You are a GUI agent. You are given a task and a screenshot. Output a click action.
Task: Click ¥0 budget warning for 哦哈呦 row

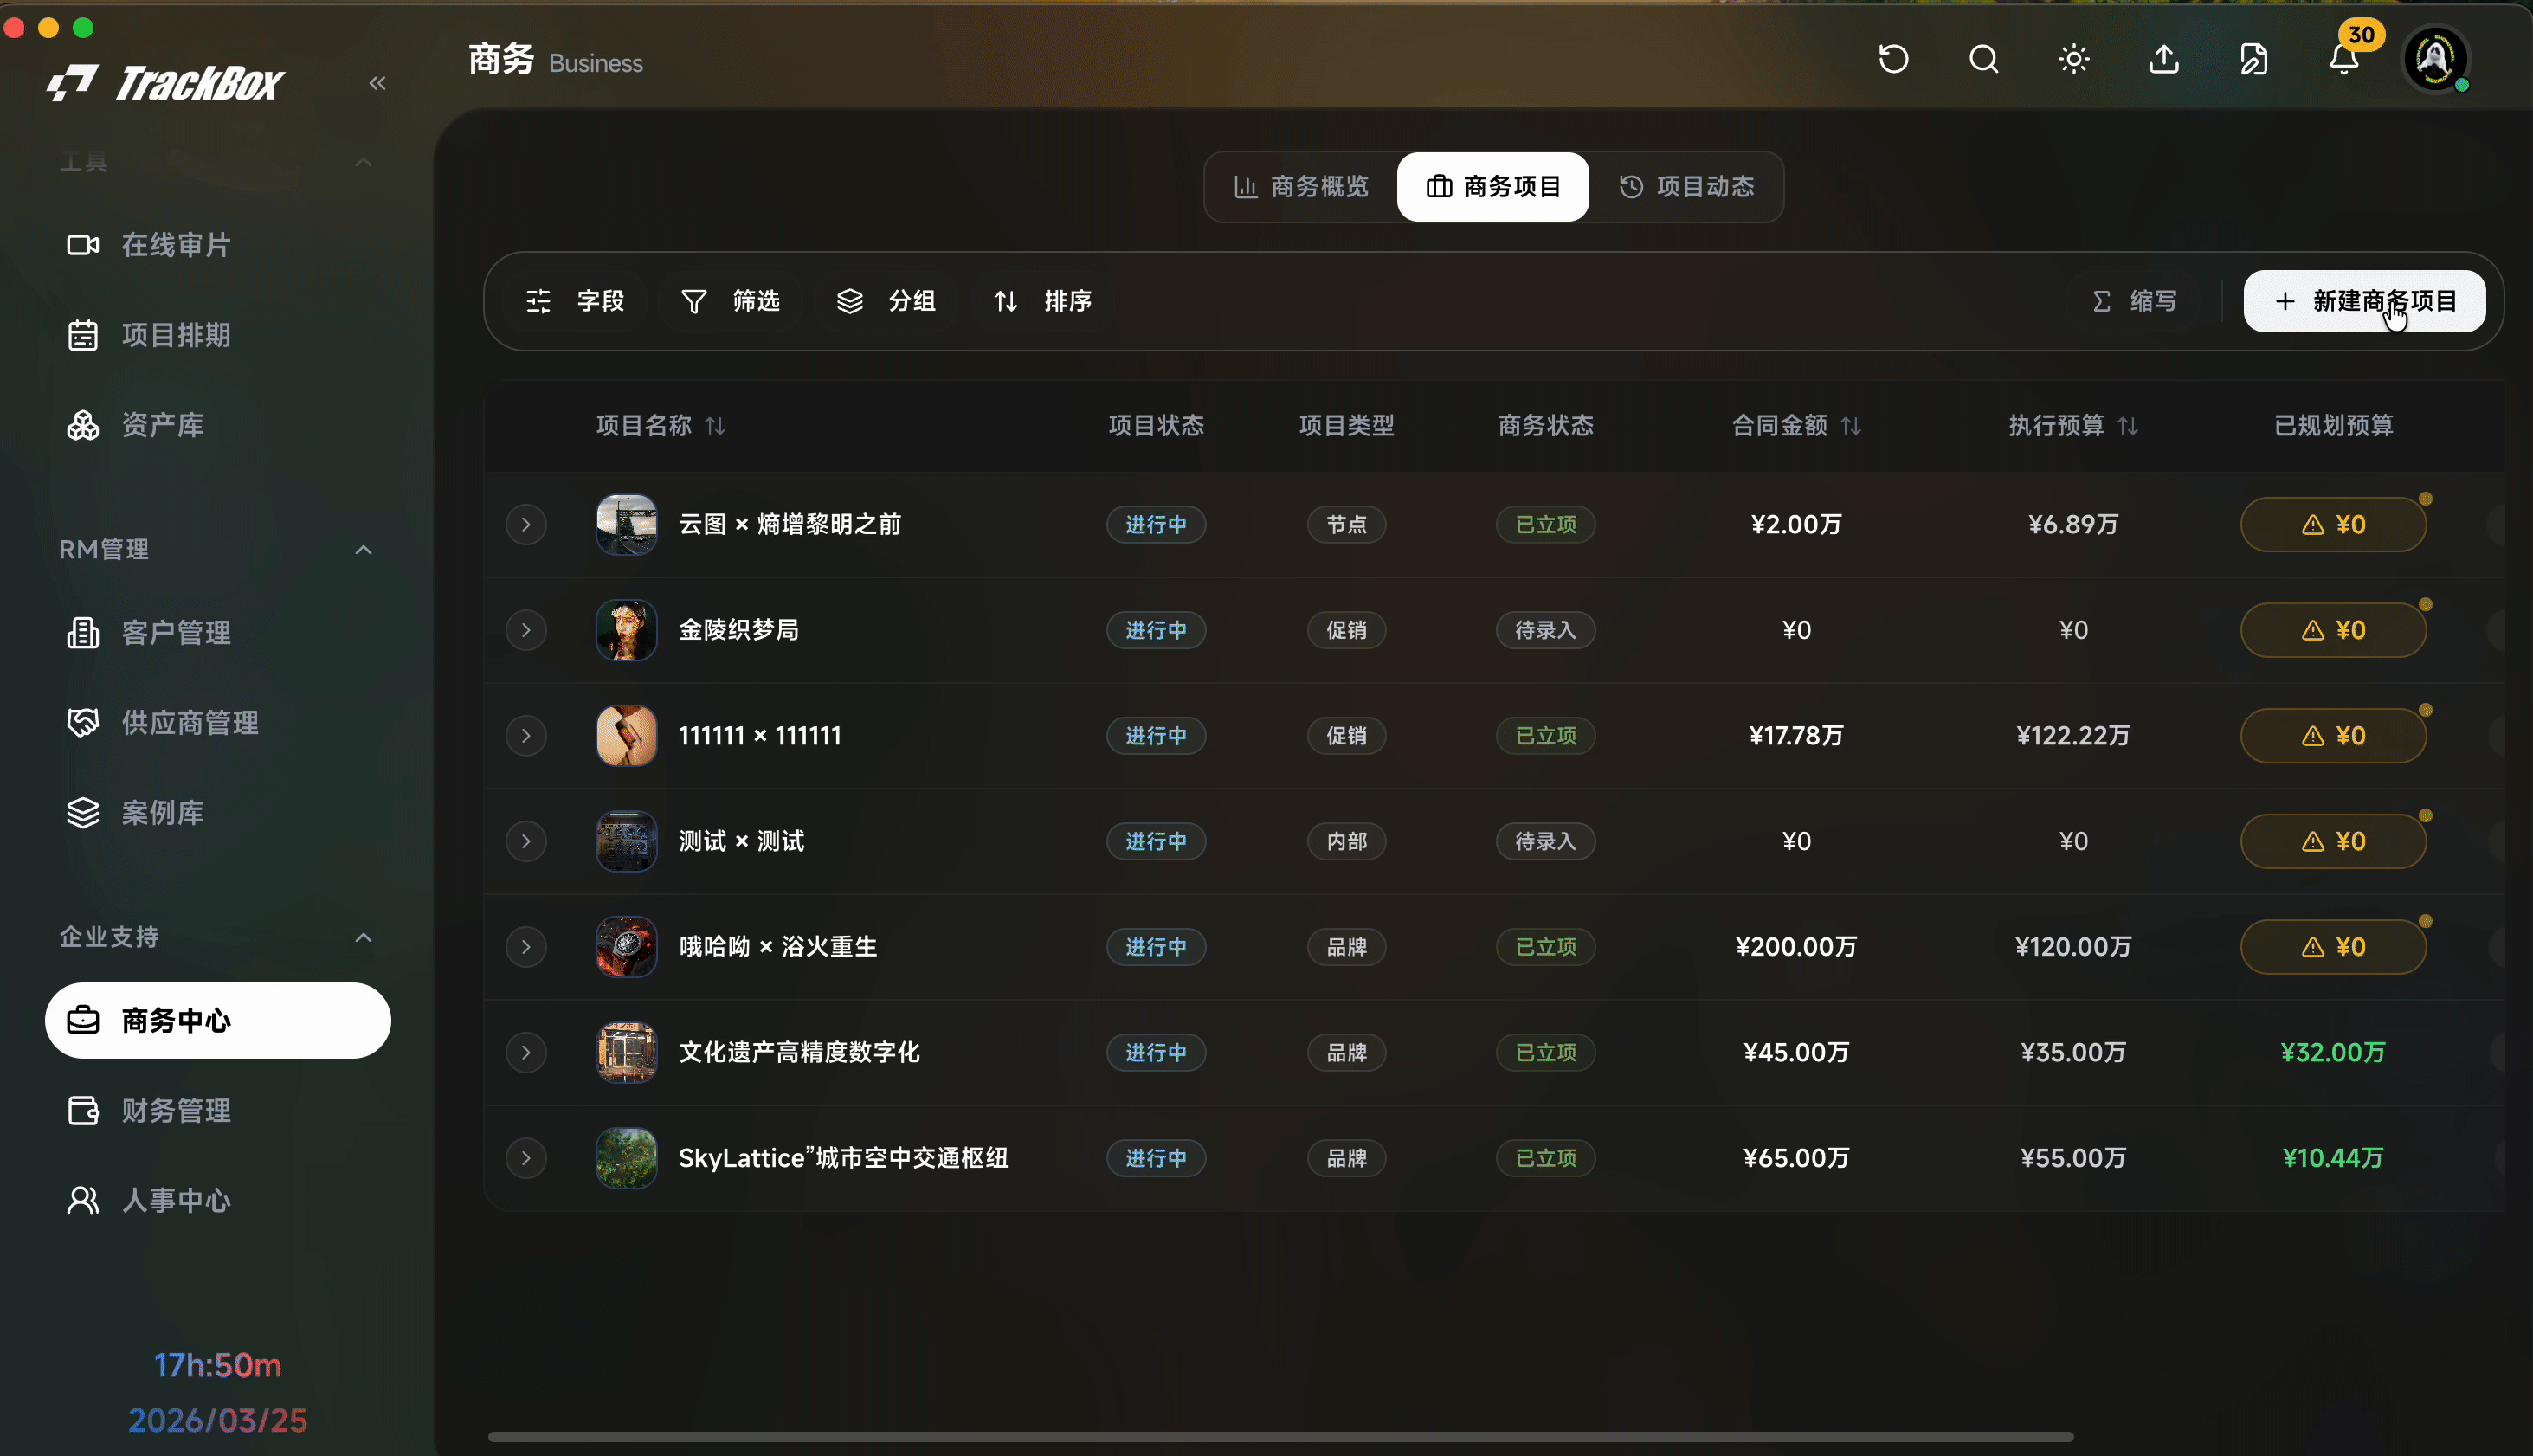point(2333,947)
